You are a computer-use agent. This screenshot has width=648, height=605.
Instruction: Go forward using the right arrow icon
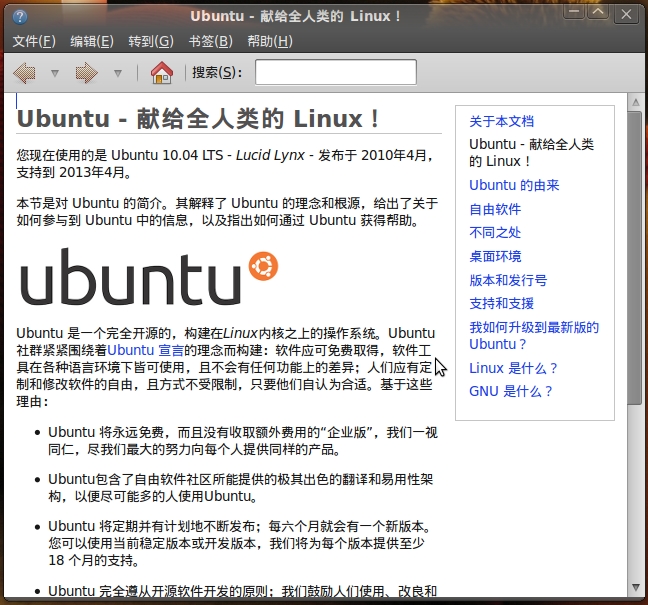[86, 73]
